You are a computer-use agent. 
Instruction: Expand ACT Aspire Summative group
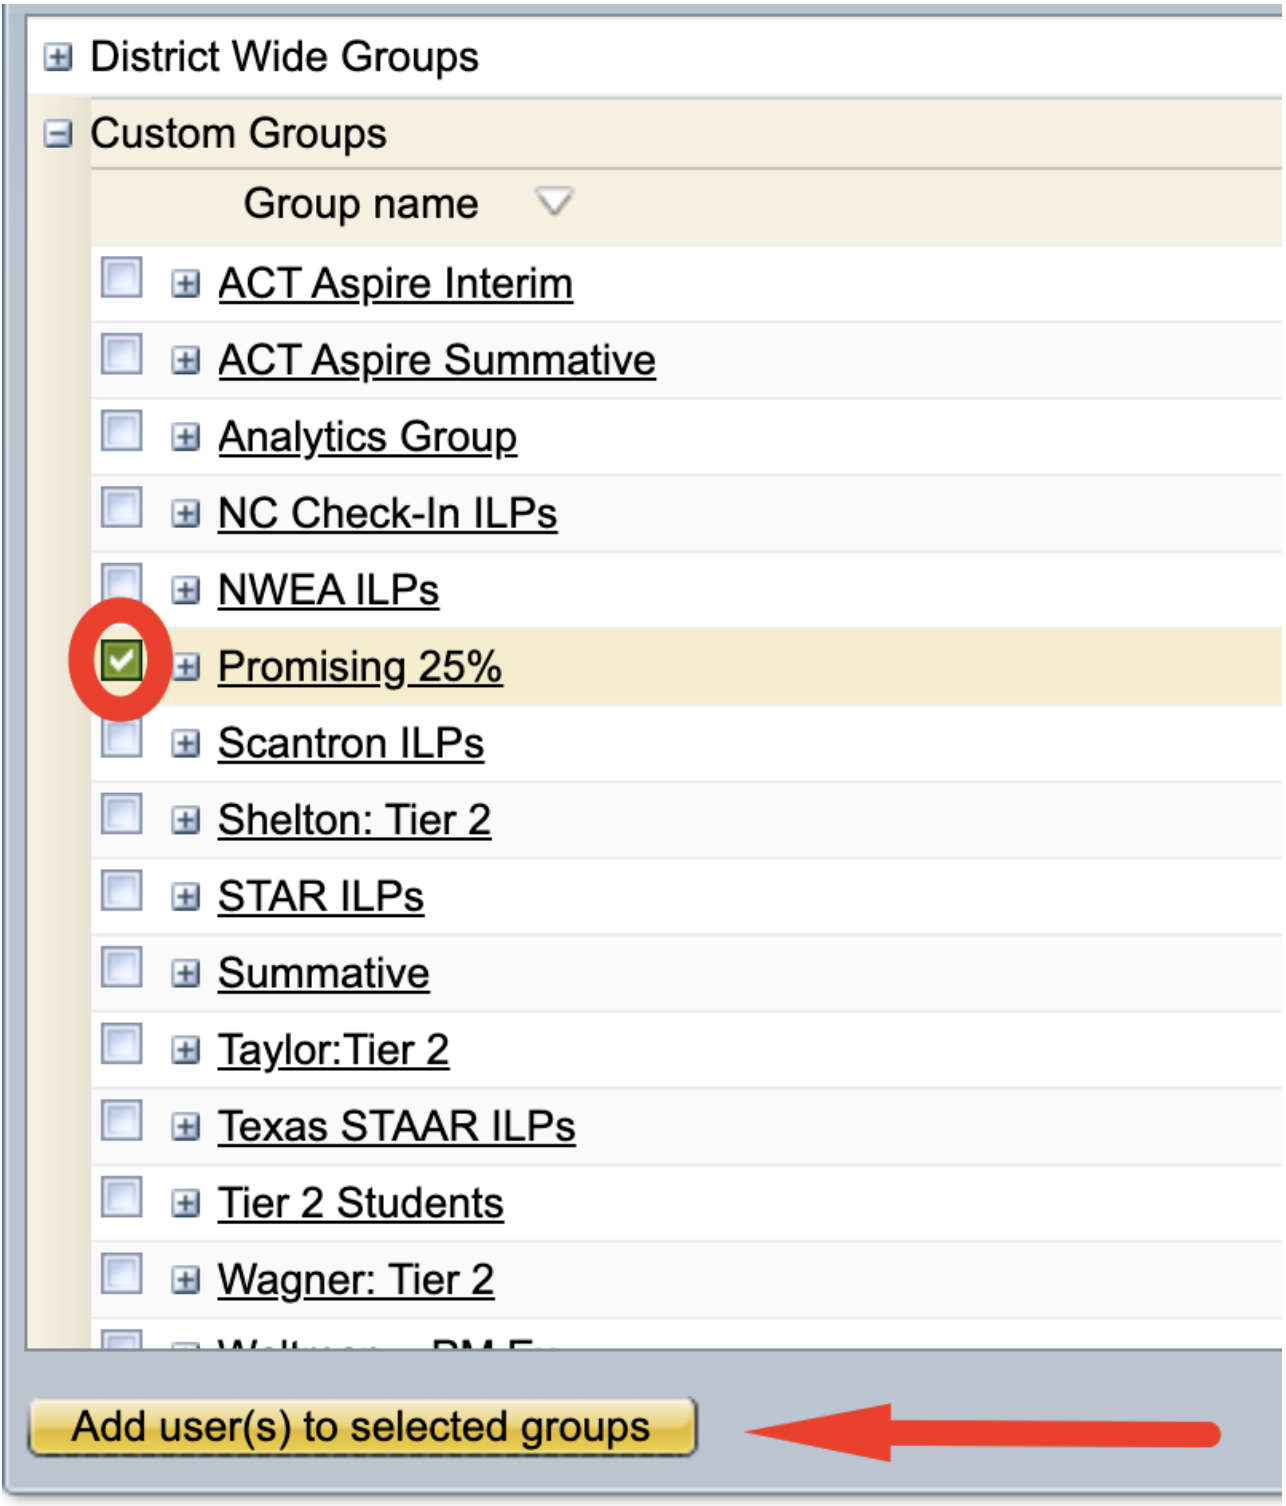(x=186, y=360)
